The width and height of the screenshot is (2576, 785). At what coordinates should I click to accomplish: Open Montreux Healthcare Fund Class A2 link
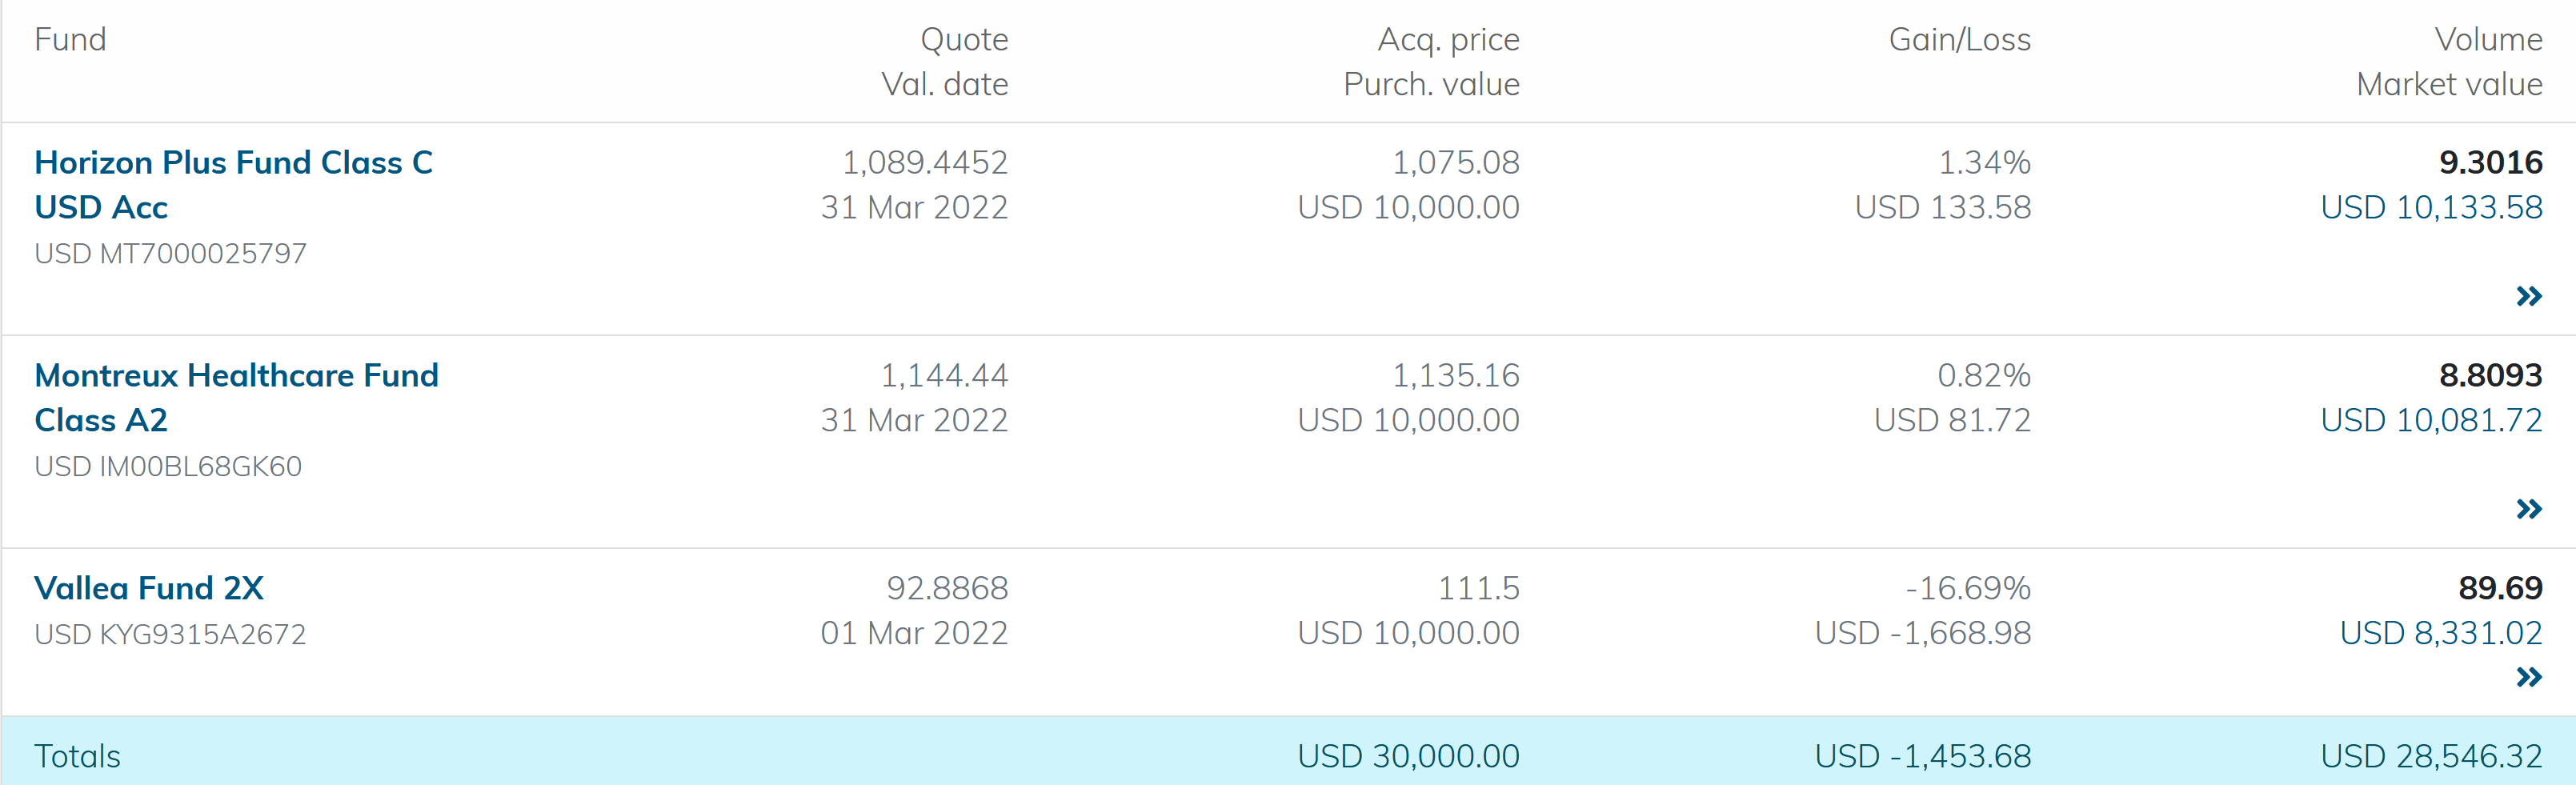(236, 397)
